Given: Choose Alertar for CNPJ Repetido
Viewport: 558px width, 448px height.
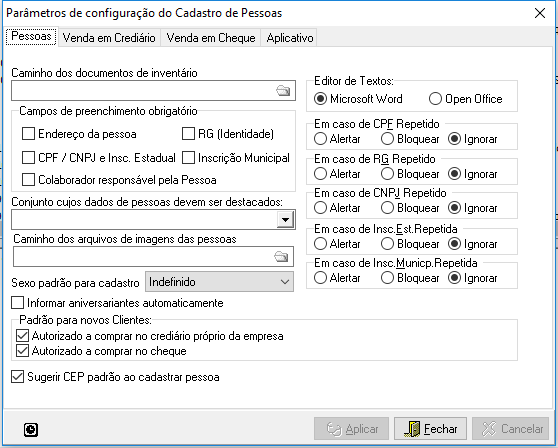Looking at the screenshot, I should tap(320, 208).
